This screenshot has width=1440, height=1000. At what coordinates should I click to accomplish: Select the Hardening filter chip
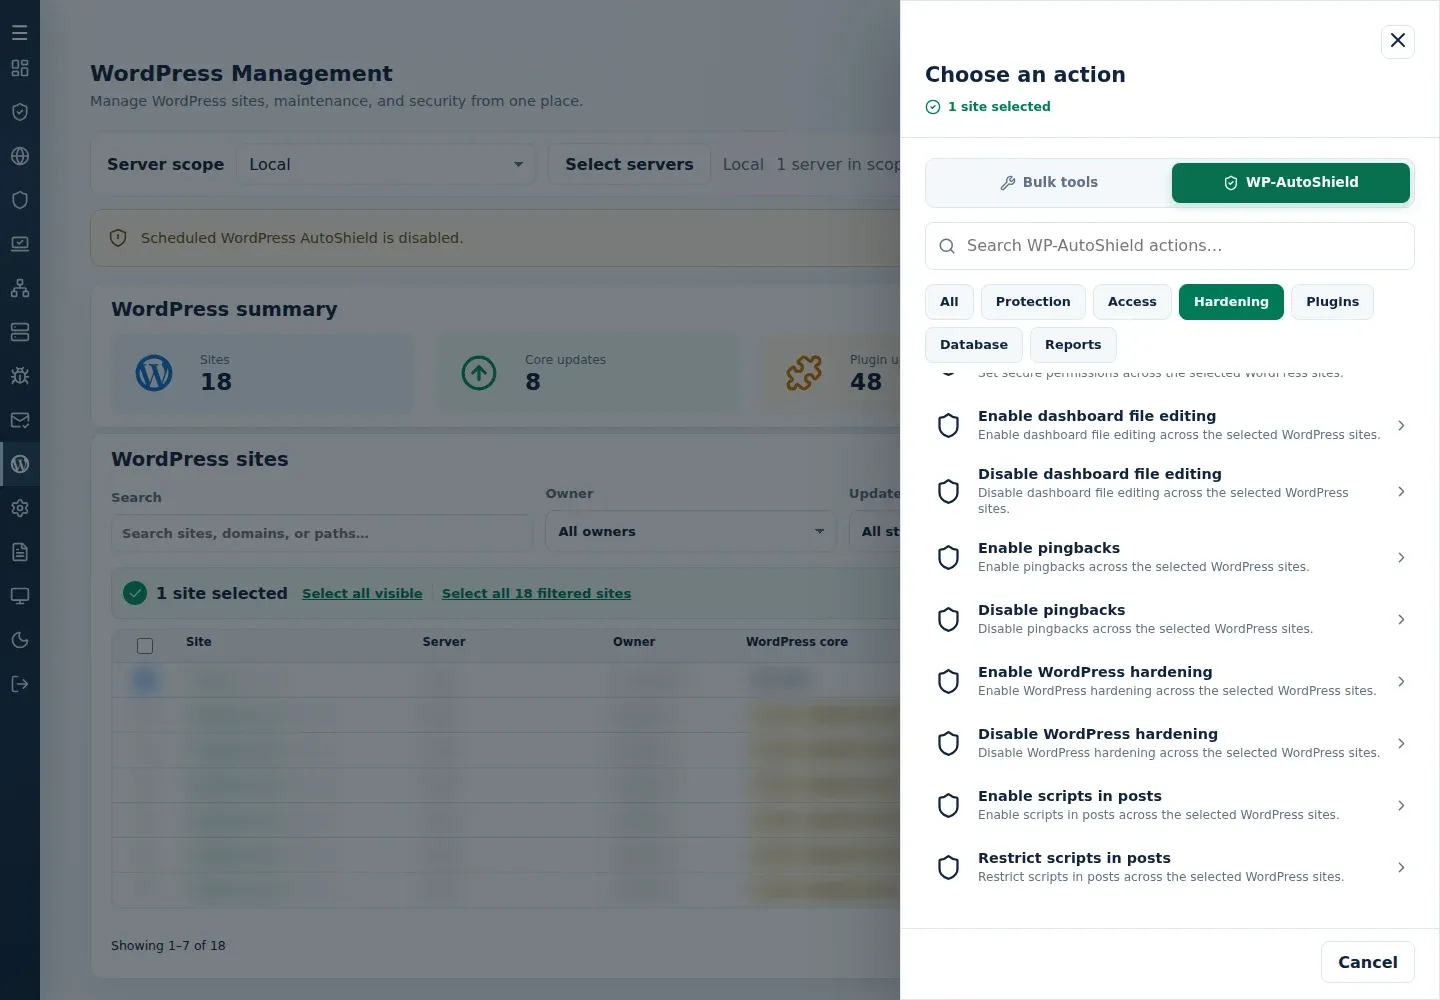[1231, 302]
